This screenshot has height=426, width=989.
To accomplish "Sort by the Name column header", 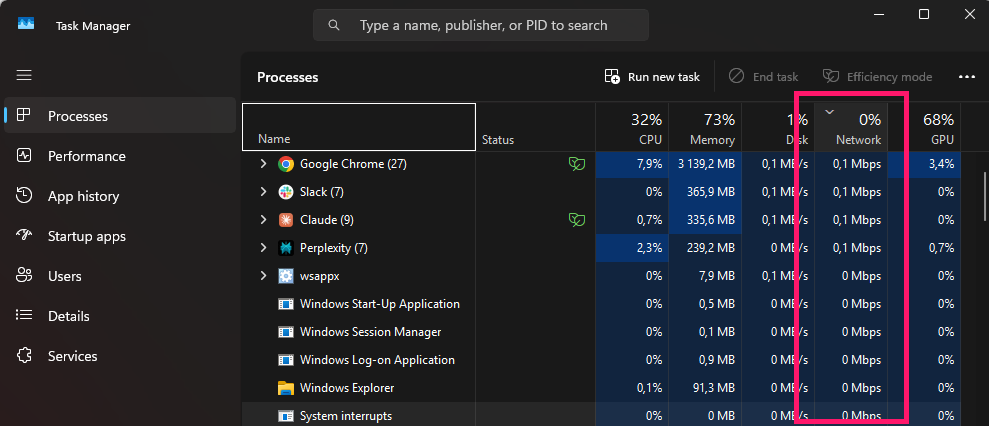I will (359, 127).
